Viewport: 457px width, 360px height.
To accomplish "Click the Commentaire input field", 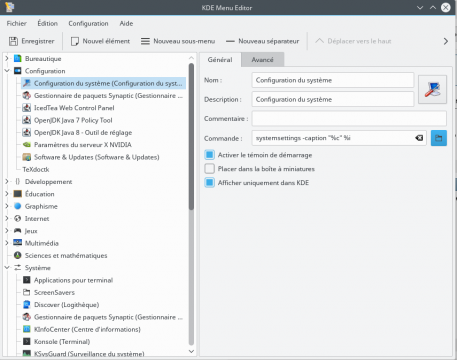I will click(x=349, y=119).
